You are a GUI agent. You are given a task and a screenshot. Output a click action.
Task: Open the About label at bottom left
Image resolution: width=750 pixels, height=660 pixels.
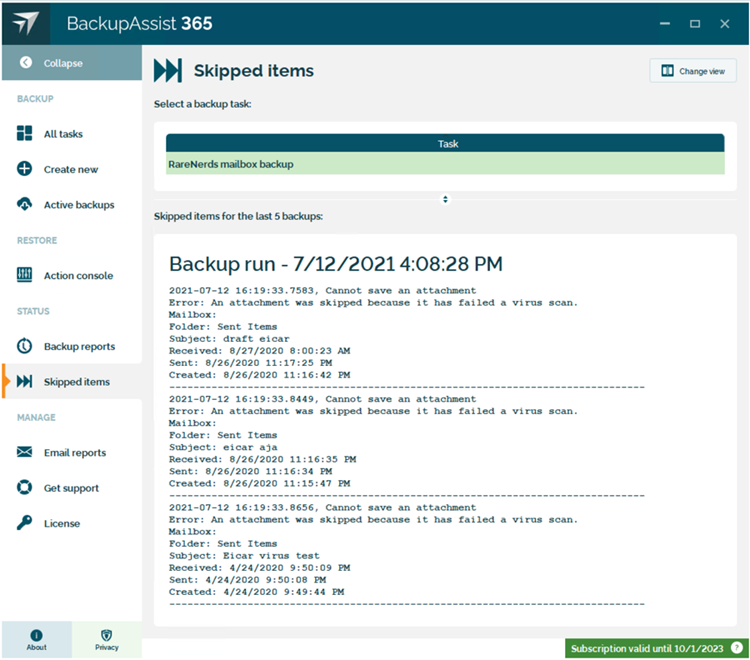pyautogui.click(x=36, y=647)
